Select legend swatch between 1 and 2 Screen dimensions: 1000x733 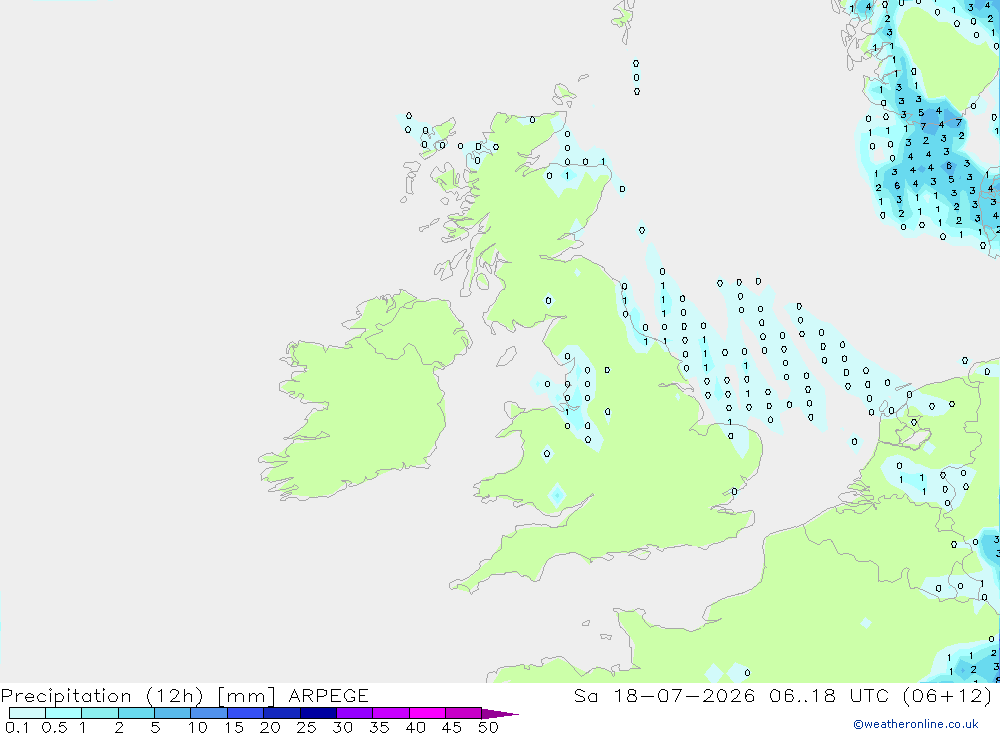click(x=100, y=713)
